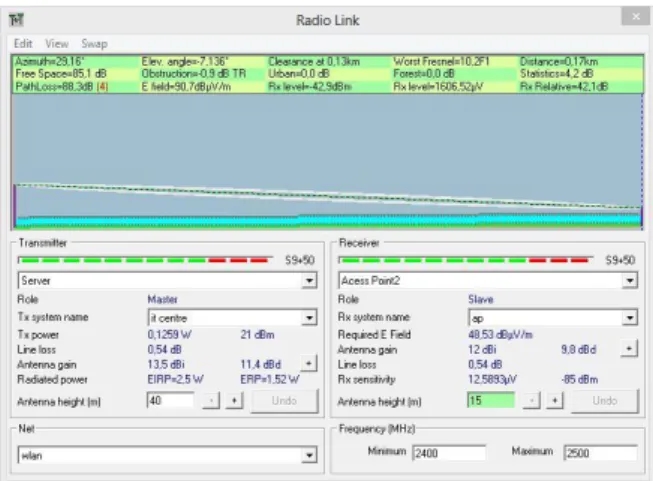The height and width of the screenshot is (481, 653).
Task: Click the plus button beside transmitter antenna gain
Action: coord(309,364)
